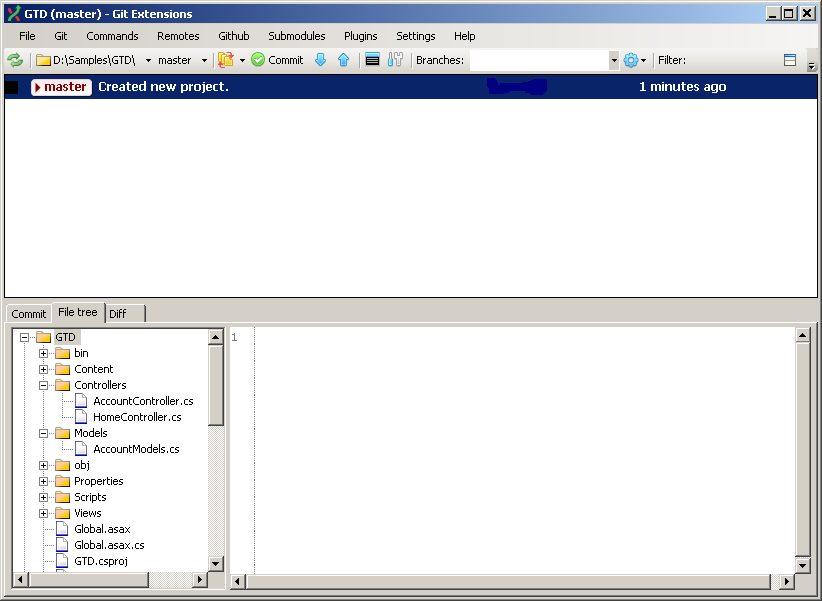Viewport: 822px width, 601px height.
Task: Expand the Scripts folder node
Action: 44,497
